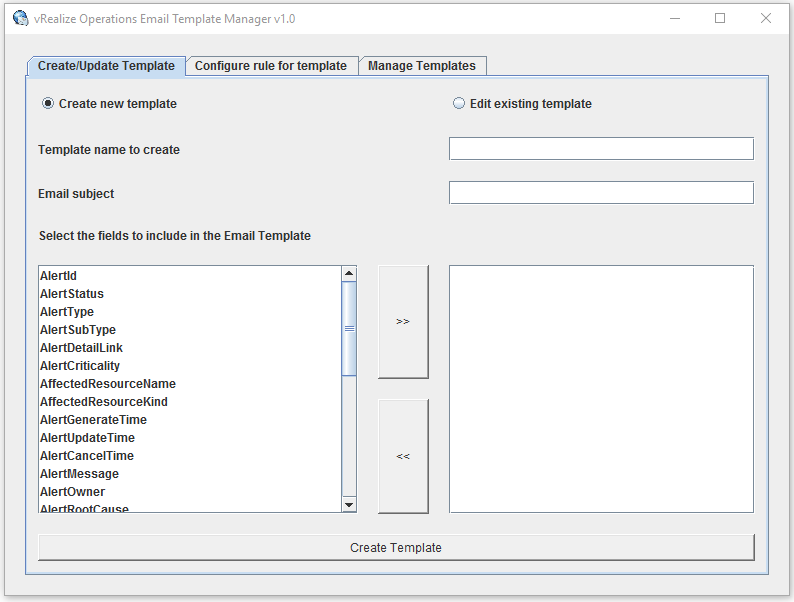Click the Create Template button
Screen dimensions: 794x602
point(396,548)
